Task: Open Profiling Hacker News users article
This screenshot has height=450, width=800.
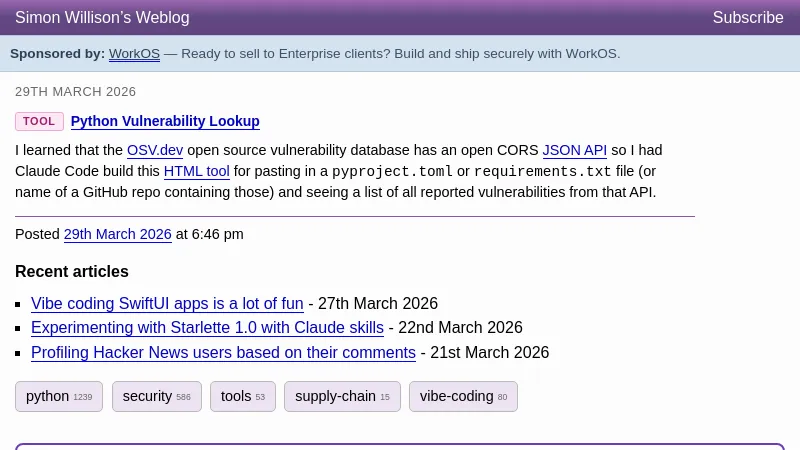Action: [x=223, y=353]
